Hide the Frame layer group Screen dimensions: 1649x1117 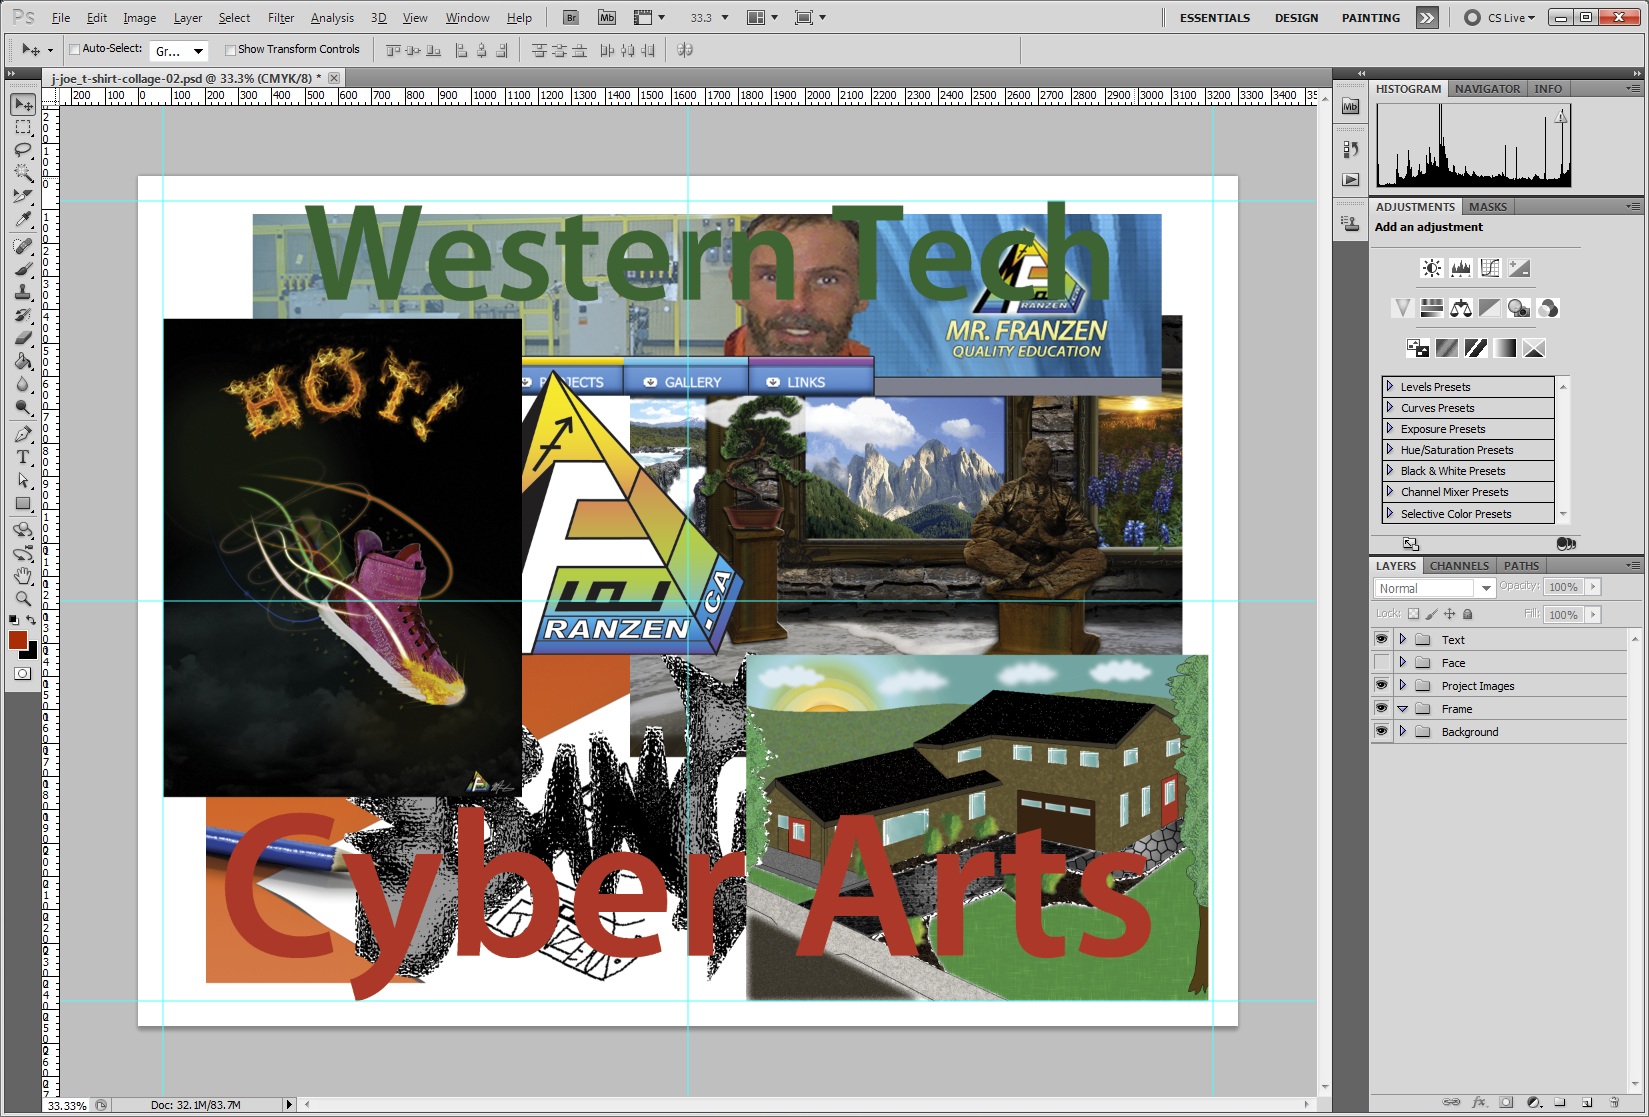pyautogui.click(x=1381, y=708)
